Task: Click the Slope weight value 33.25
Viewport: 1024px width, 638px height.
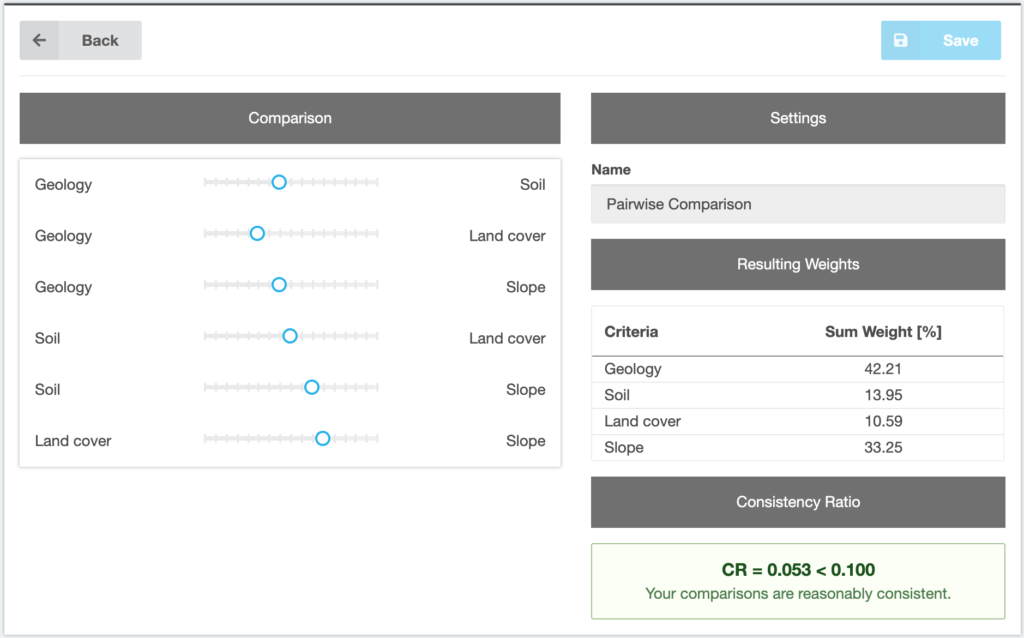Action: (883, 447)
